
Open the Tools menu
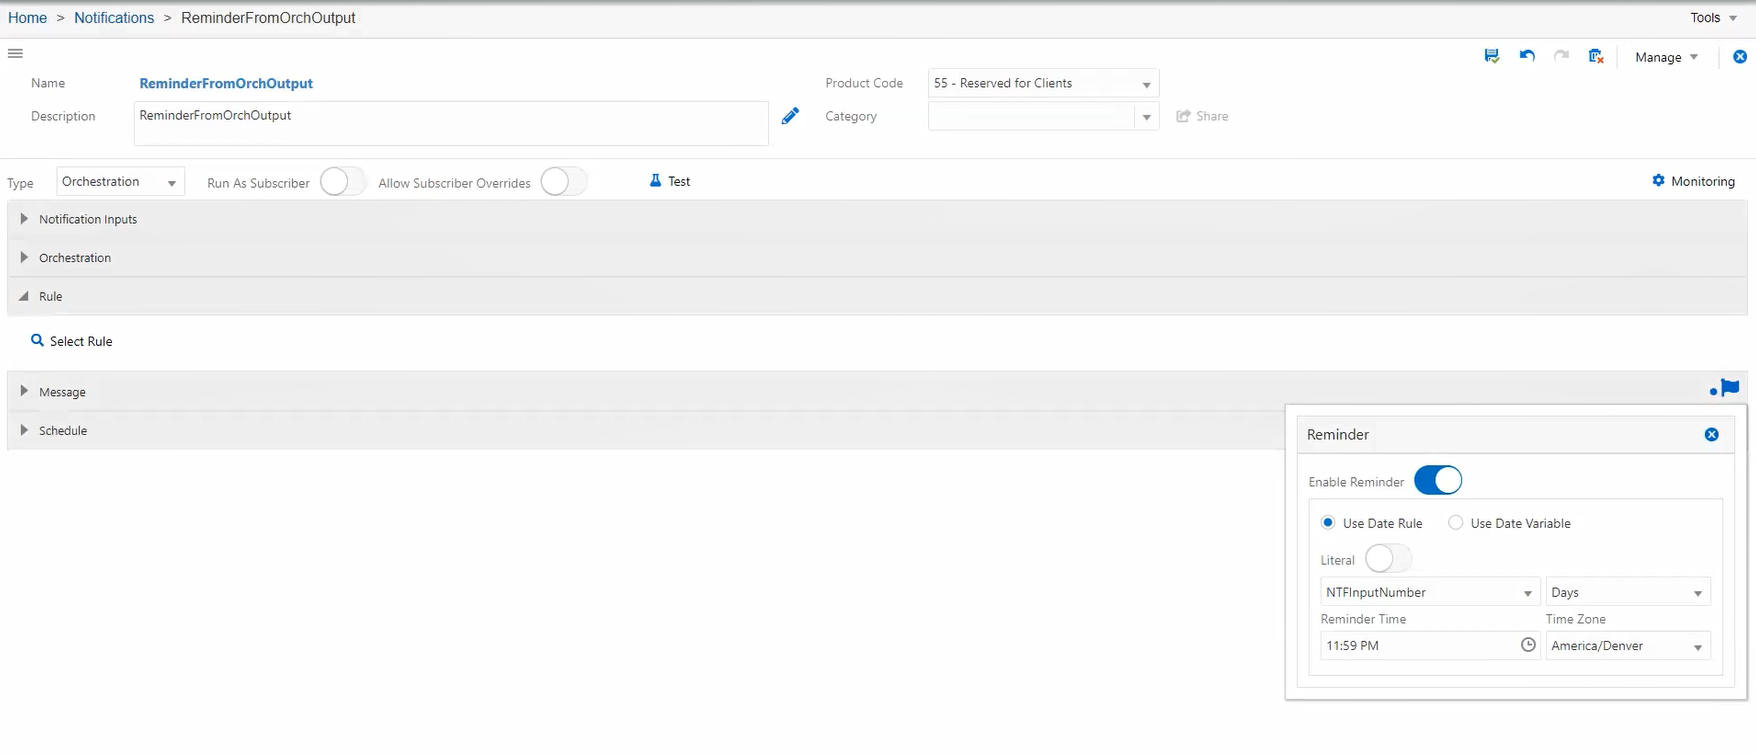pyautogui.click(x=1713, y=18)
